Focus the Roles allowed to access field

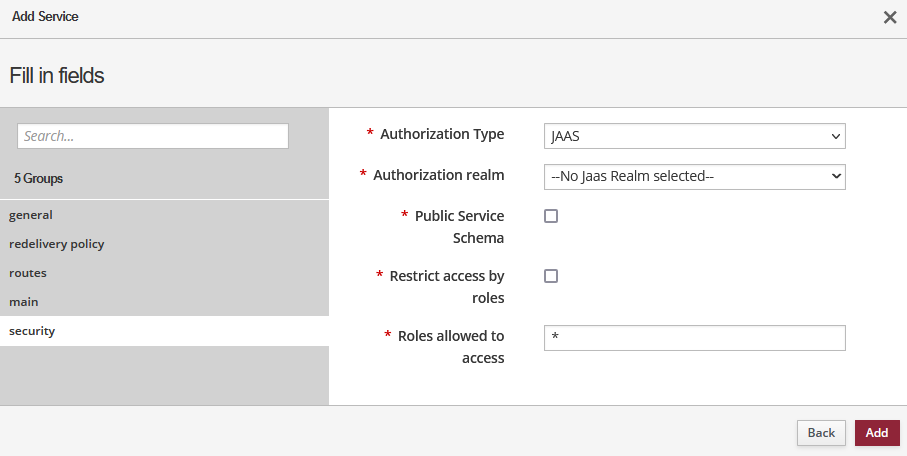695,338
